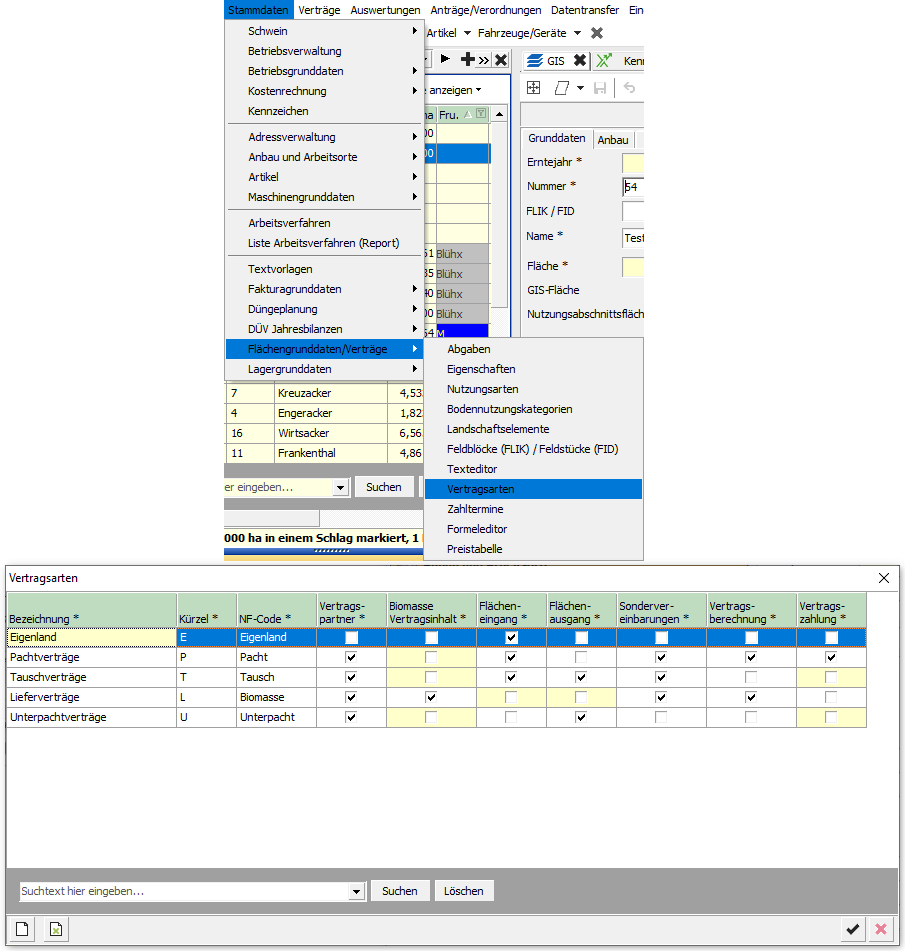Viewport: 905px width, 951px height.
Task: Toggle Vertragszahlung checkbox for Pachtverträge
Action: (831, 657)
